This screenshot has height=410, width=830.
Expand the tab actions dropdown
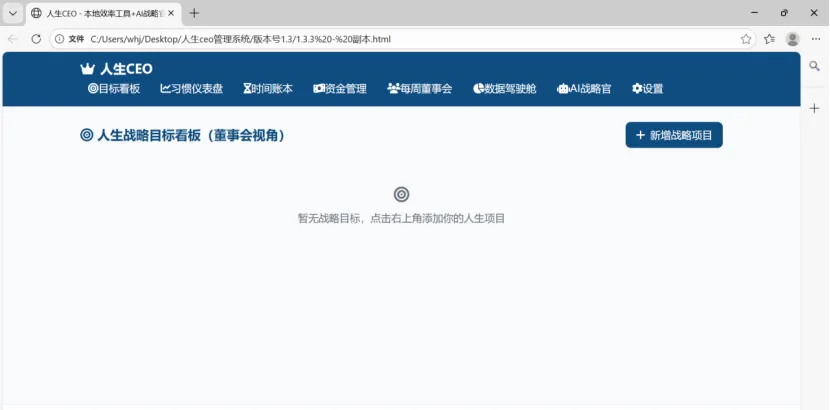tap(13, 13)
